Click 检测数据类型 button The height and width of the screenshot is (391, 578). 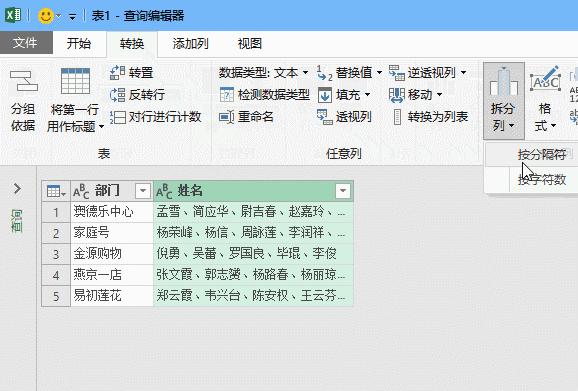click(264, 95)
